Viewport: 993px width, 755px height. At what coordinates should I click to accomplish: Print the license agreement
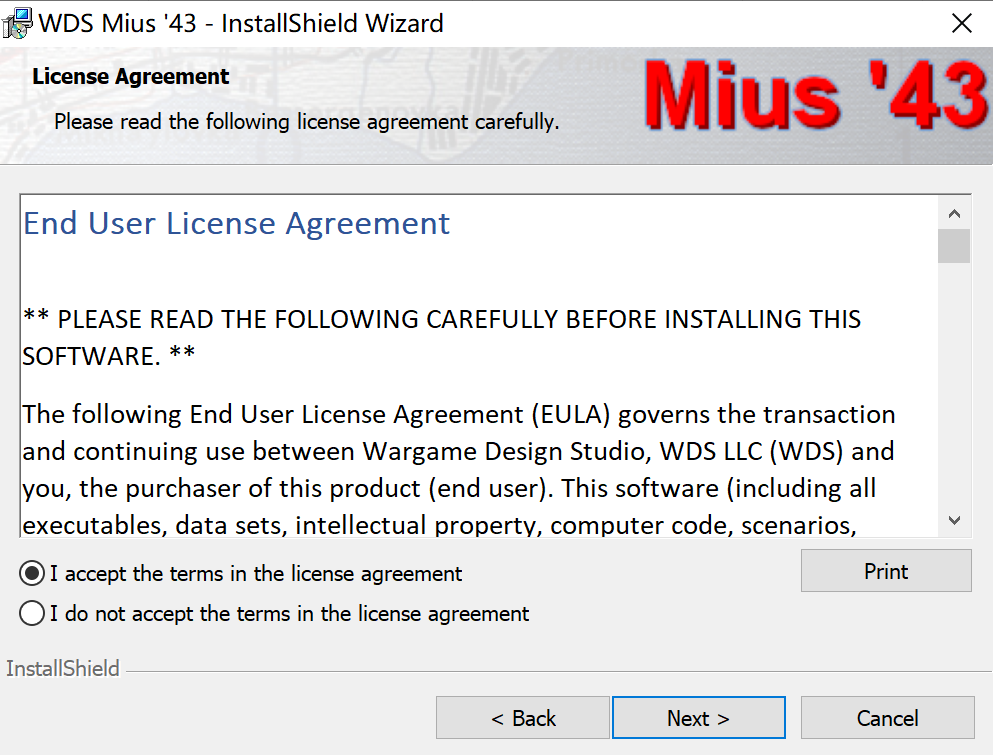[x=886, y=571]
